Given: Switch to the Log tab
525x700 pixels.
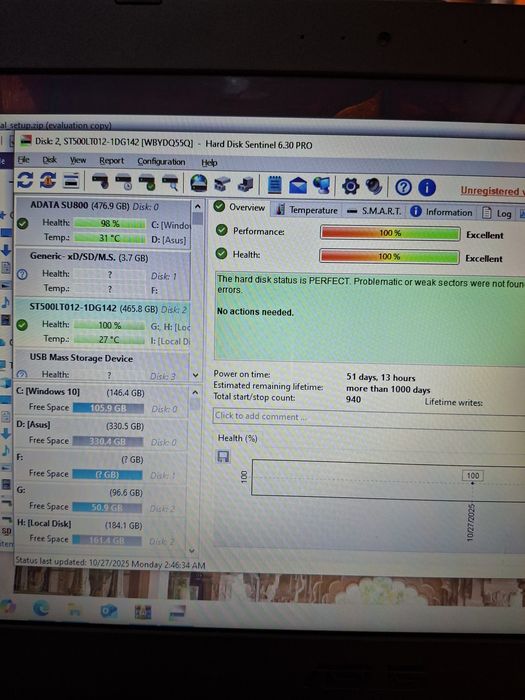Looking at the screenshot, I should click(497, 213).
